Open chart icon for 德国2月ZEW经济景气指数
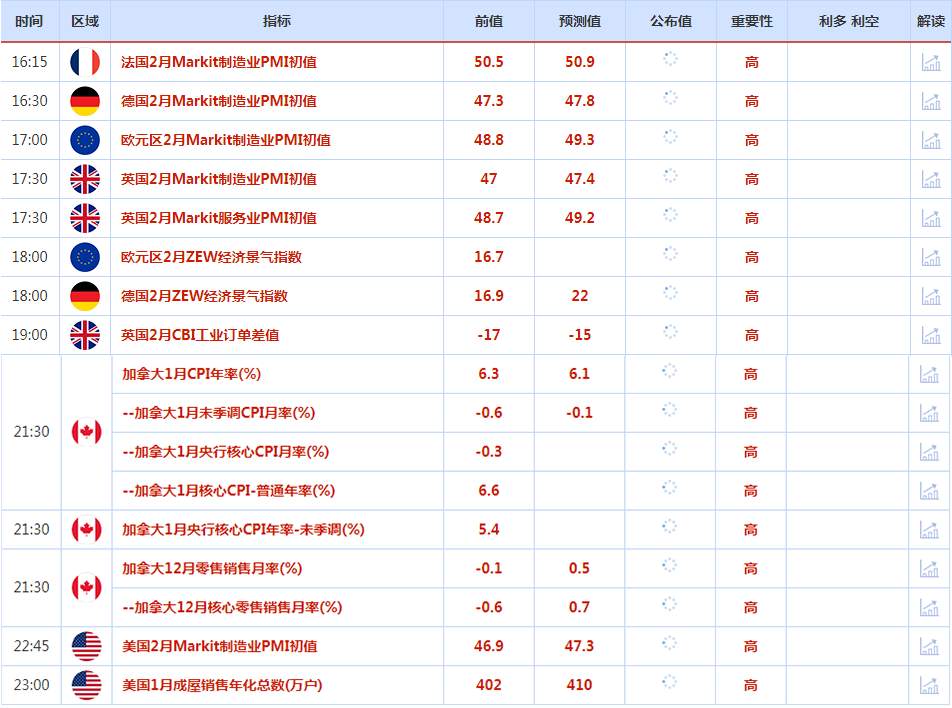The image size is (952, 708). [931, 296]
